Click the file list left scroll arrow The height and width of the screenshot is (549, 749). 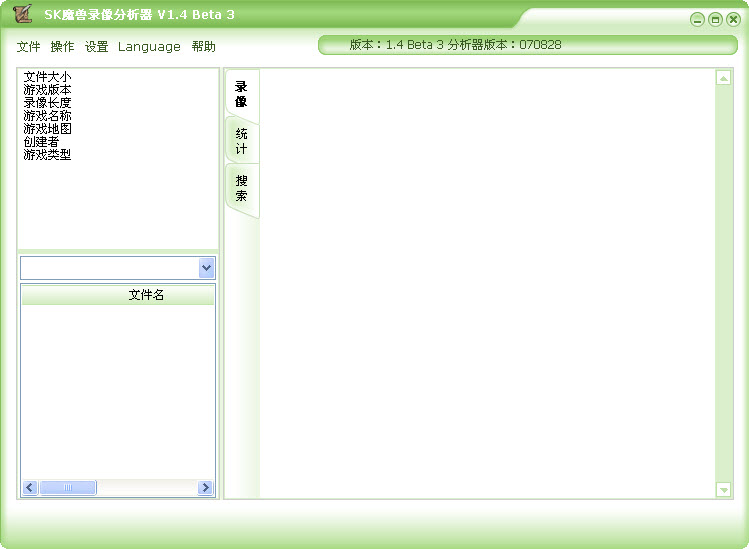[30, 487]
